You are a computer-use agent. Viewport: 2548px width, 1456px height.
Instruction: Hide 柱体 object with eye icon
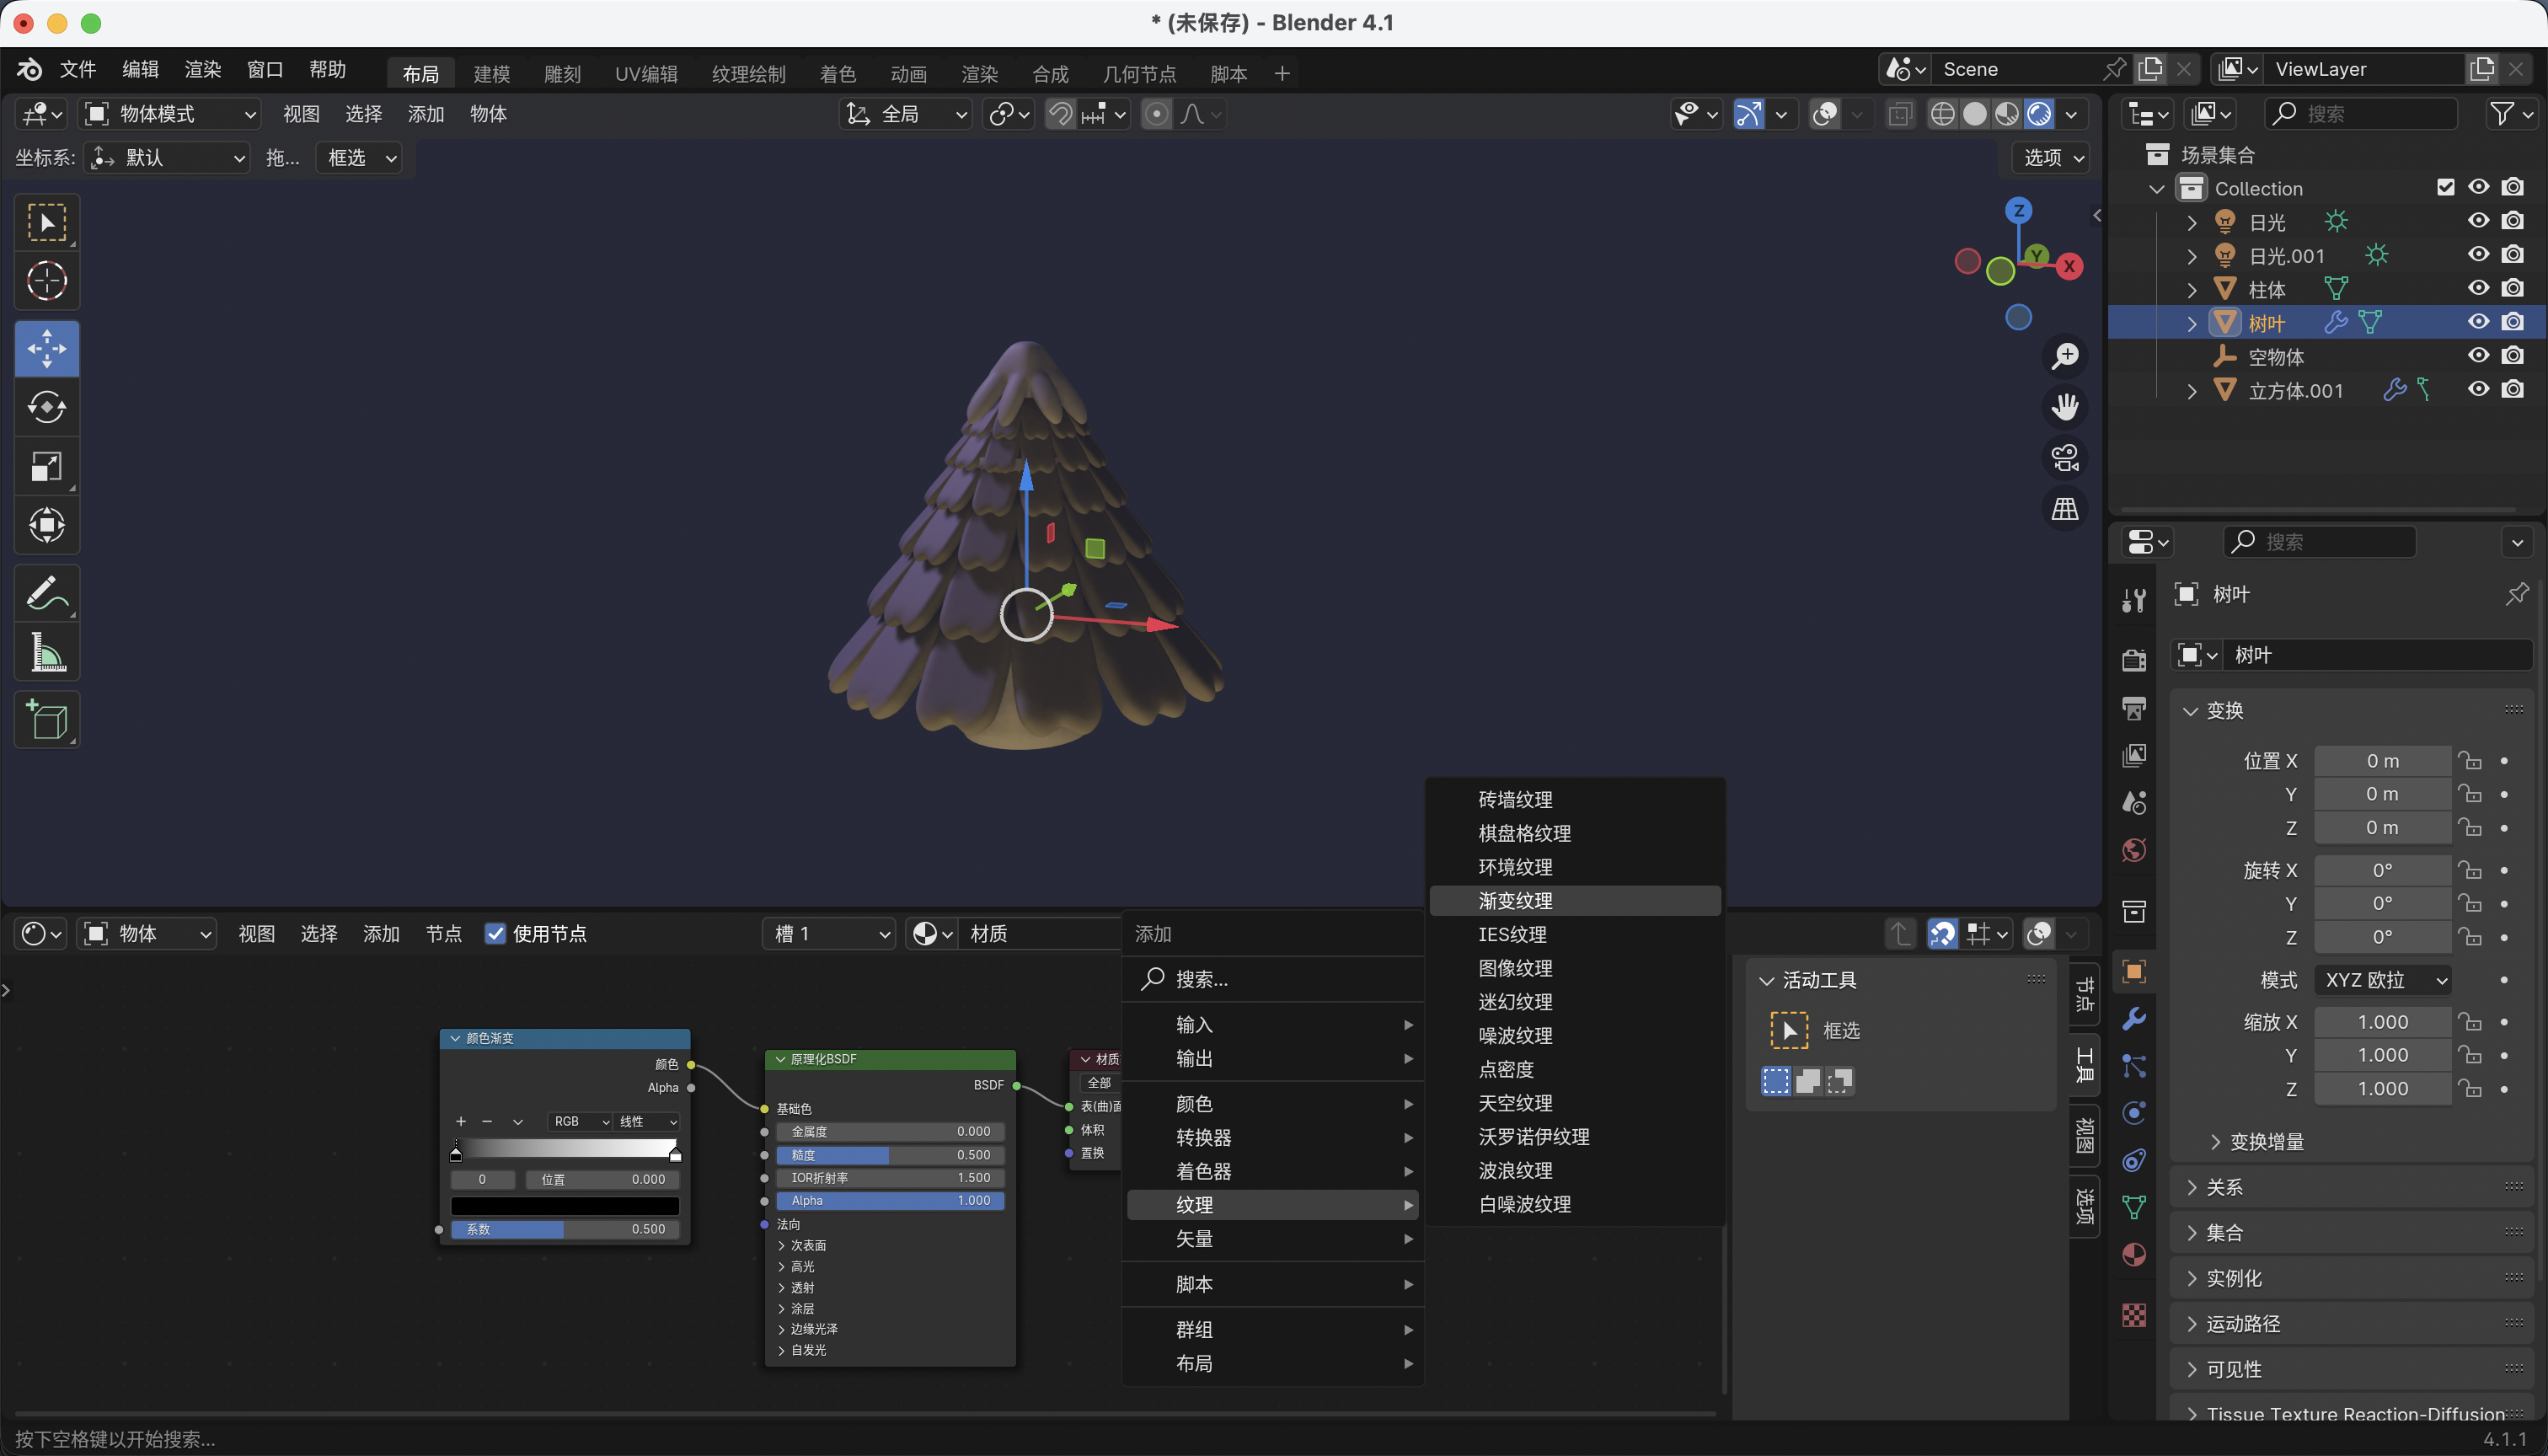click(2478, 289)
